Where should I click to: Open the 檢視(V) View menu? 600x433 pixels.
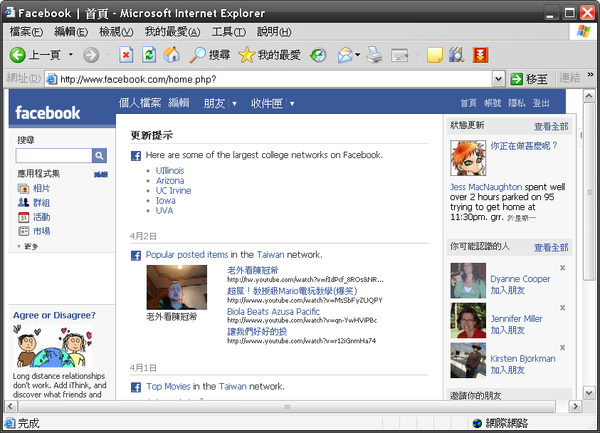point(116,32)
